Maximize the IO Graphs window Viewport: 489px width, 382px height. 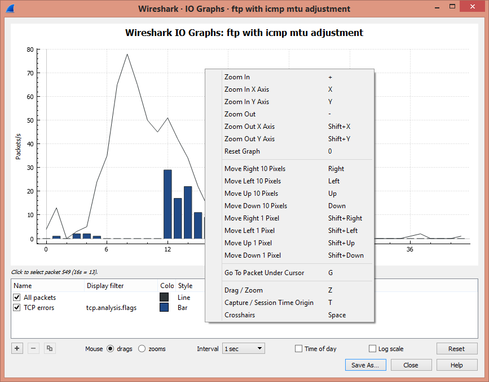[452, 6]
